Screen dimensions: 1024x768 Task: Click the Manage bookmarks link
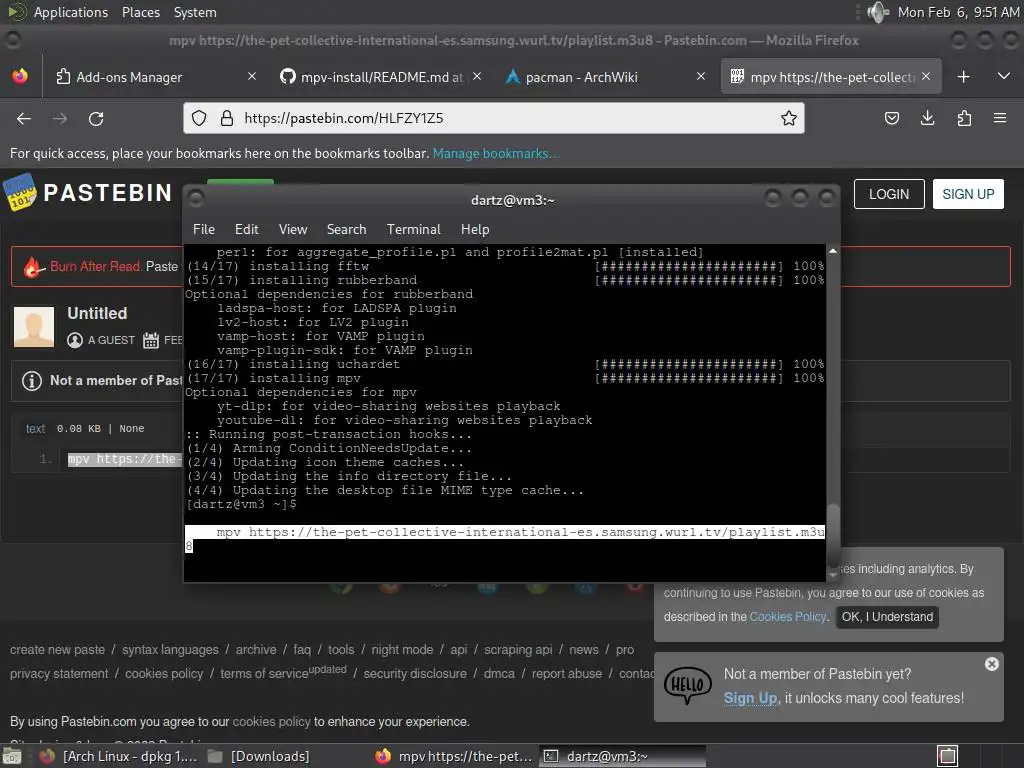(496, 153)
